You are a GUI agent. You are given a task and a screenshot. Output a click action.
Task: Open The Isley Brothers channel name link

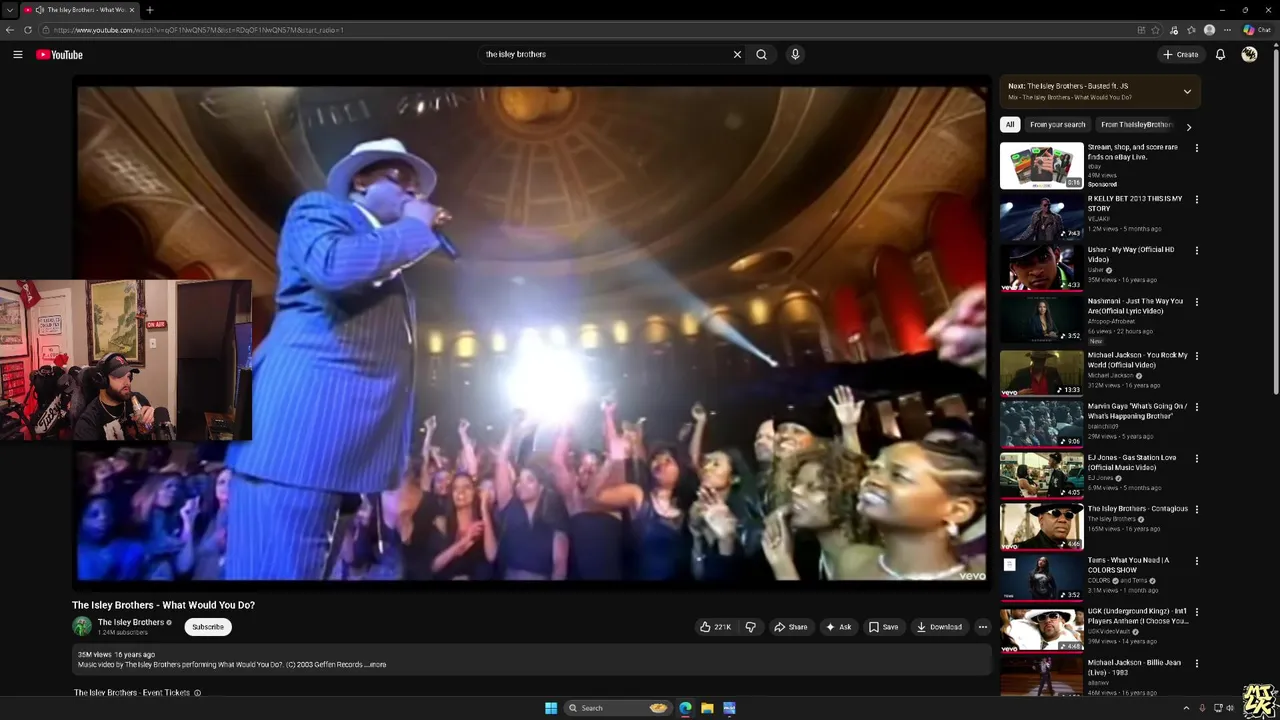pos(131,622)
